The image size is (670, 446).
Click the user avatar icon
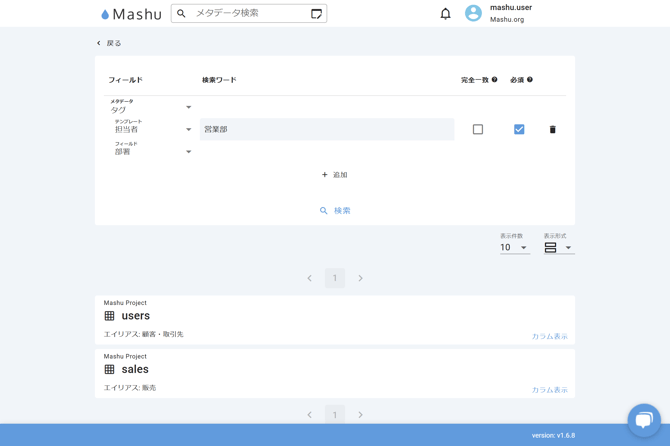click(x=473, y=14)
